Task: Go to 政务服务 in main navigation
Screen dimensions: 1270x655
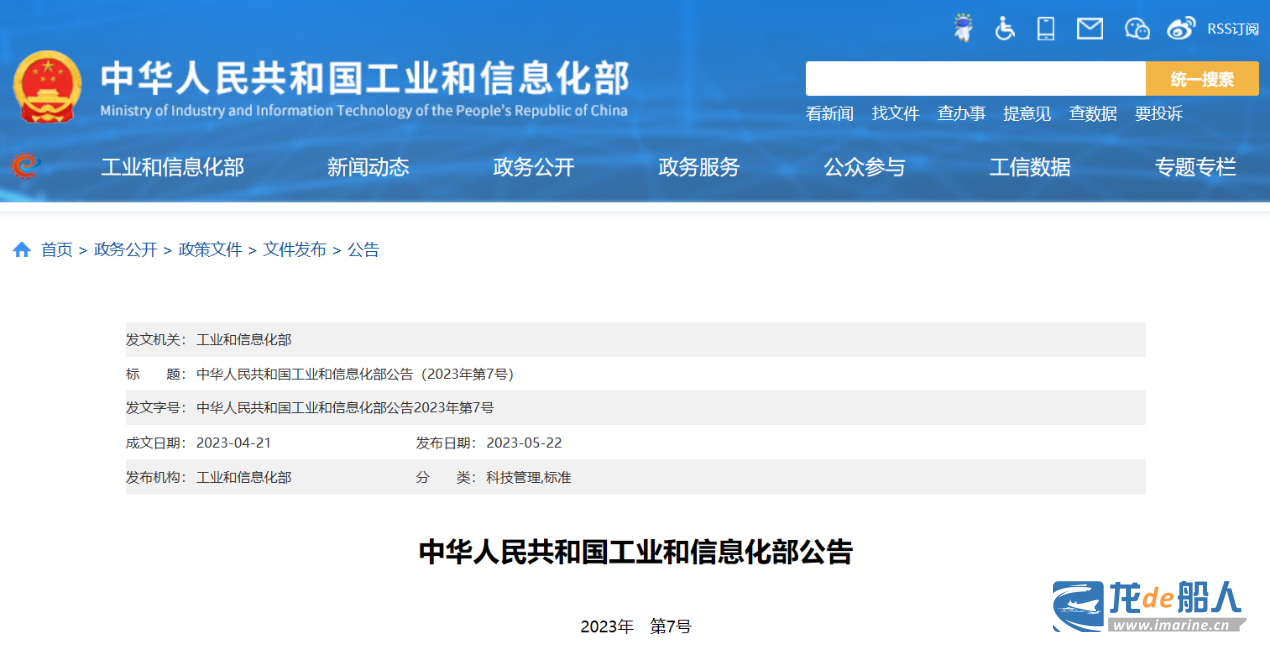Action: tap(699, 167)
